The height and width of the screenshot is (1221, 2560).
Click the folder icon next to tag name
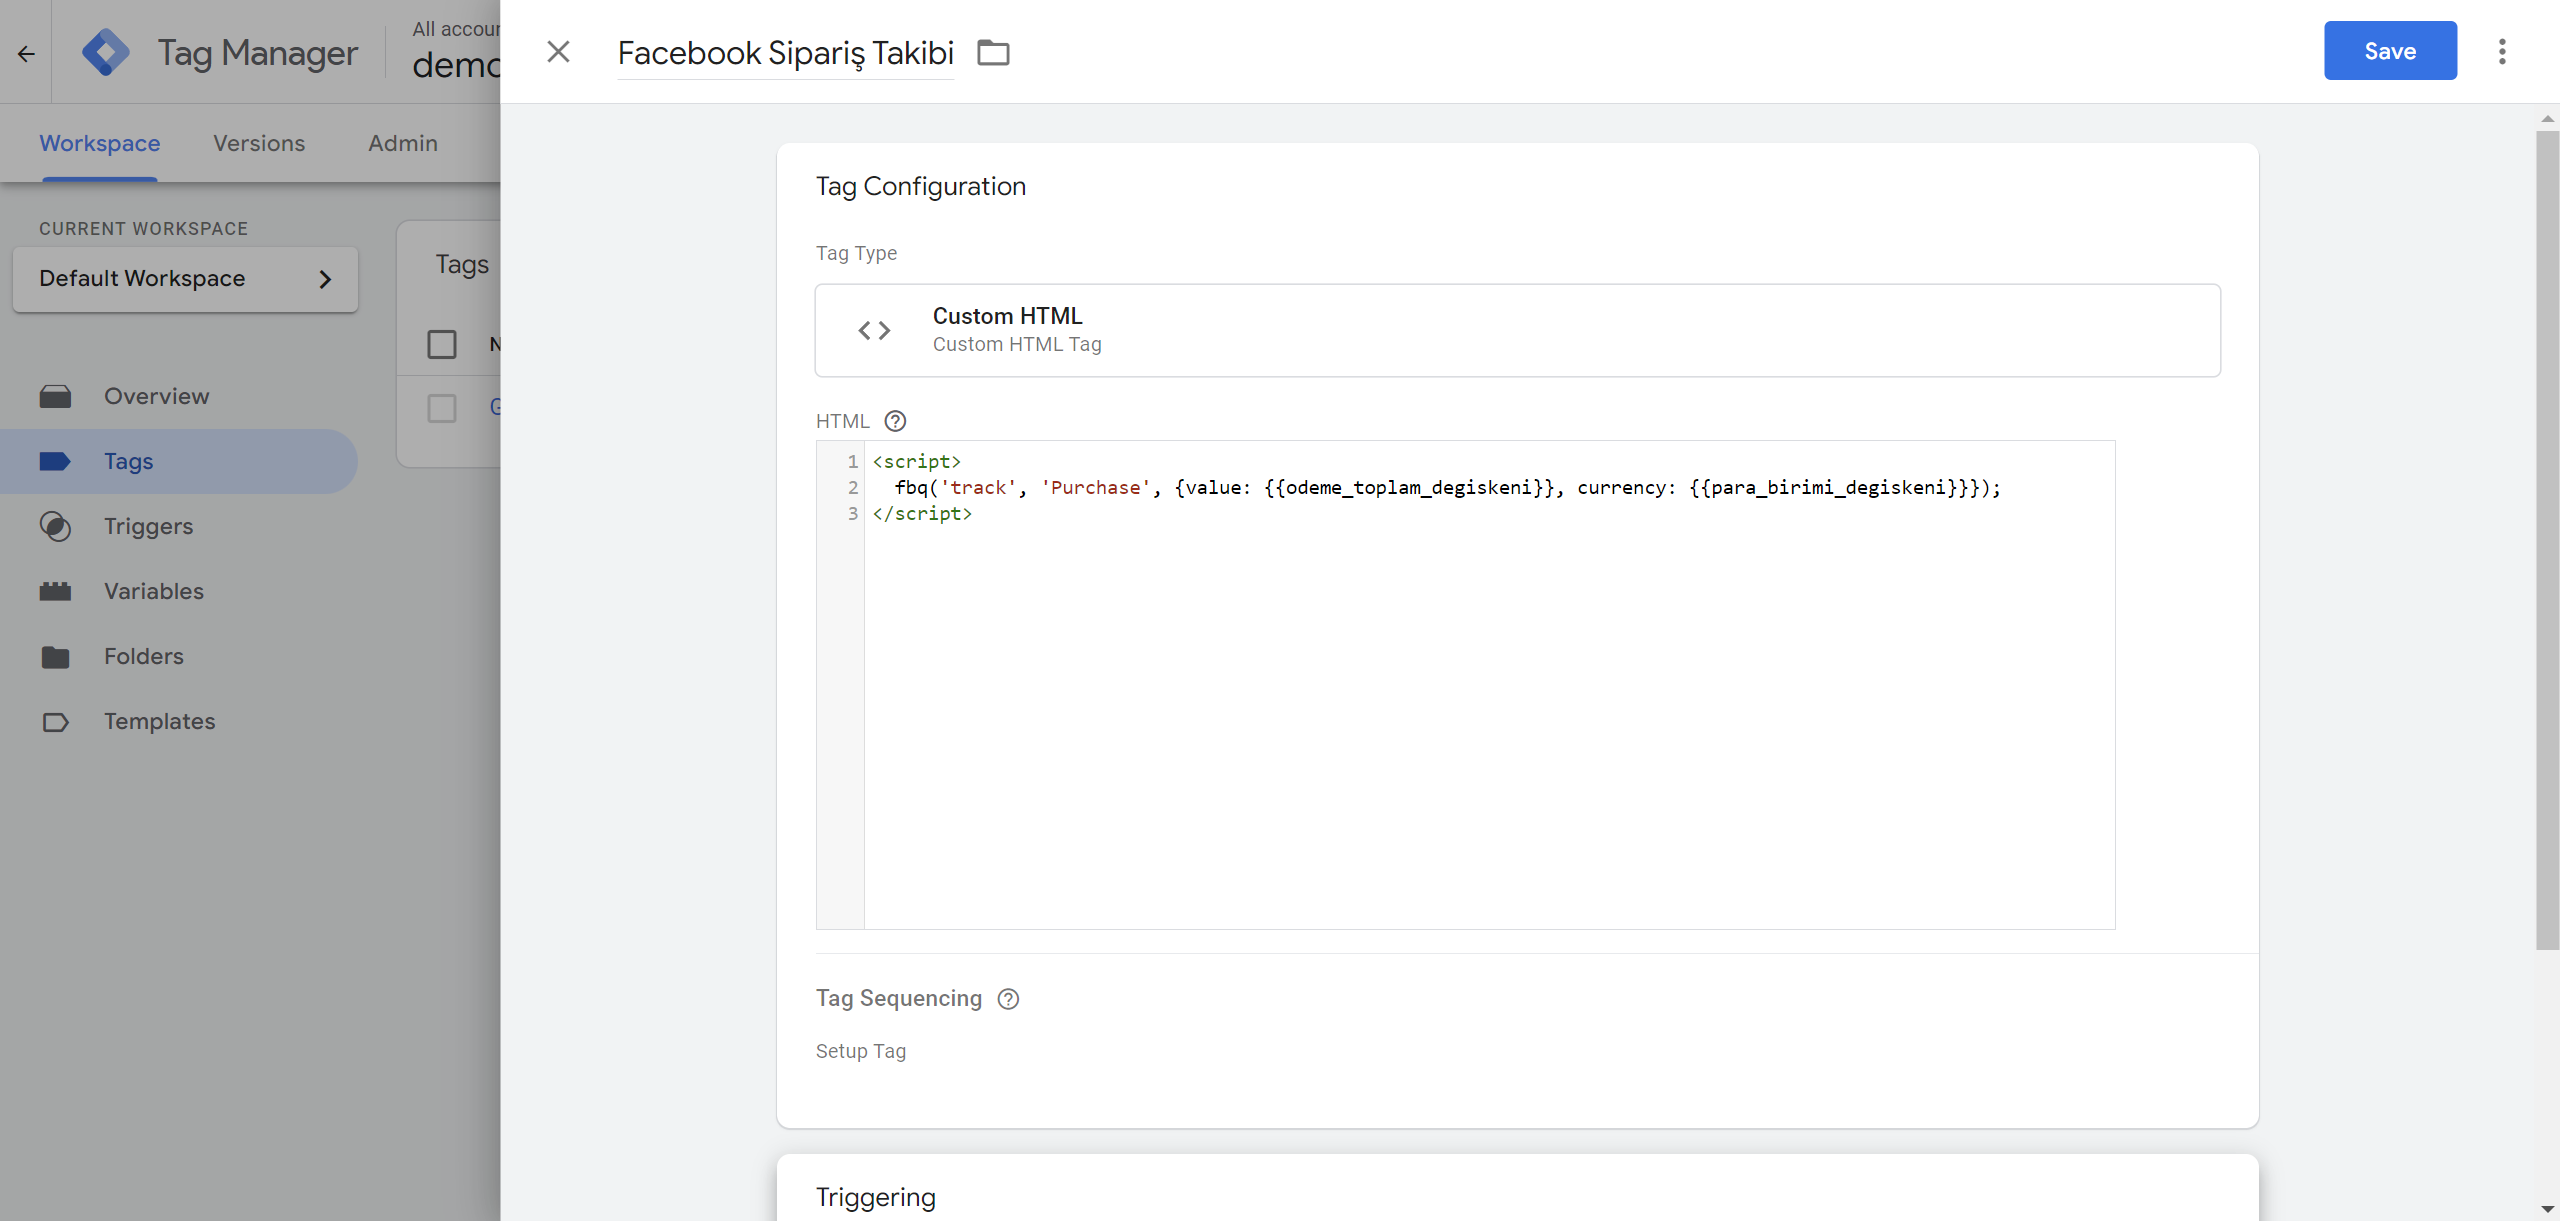(x=993, y=52)
